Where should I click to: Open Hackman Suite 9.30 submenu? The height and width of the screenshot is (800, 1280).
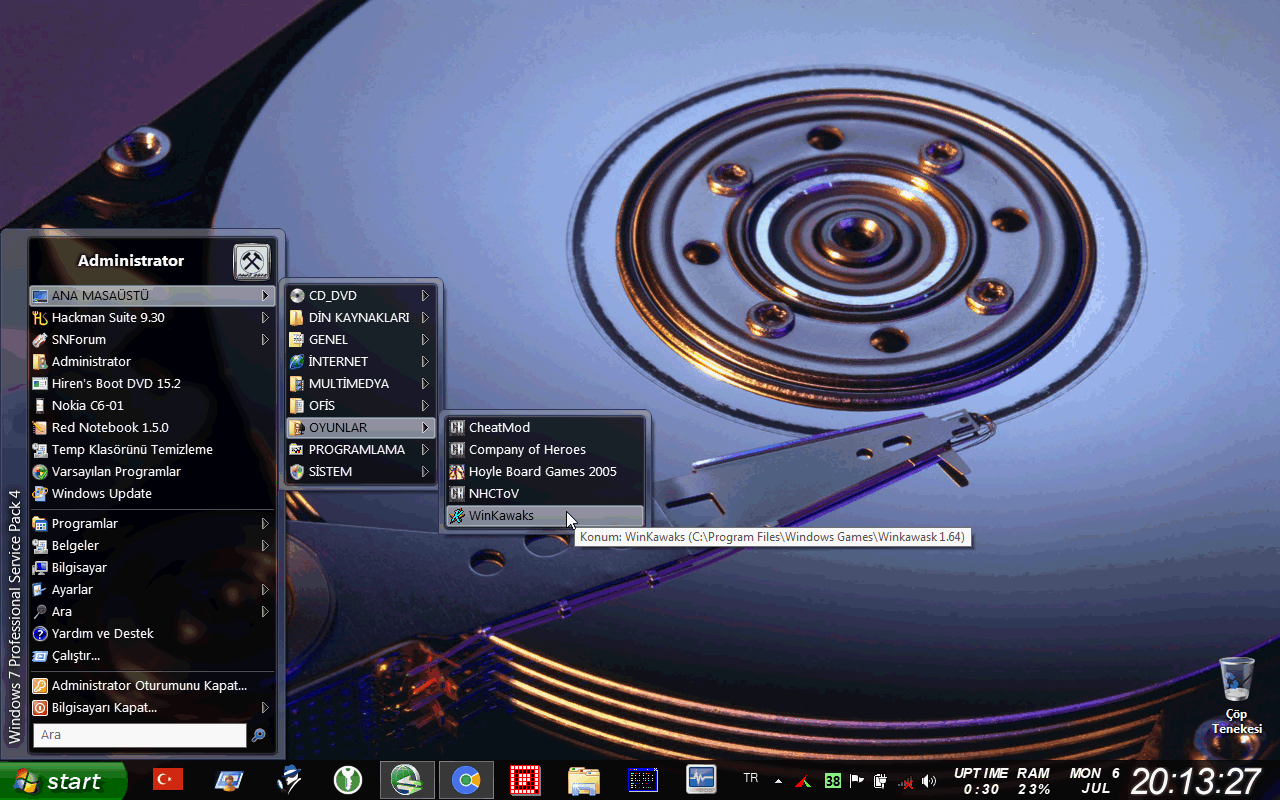click(152, 318)
